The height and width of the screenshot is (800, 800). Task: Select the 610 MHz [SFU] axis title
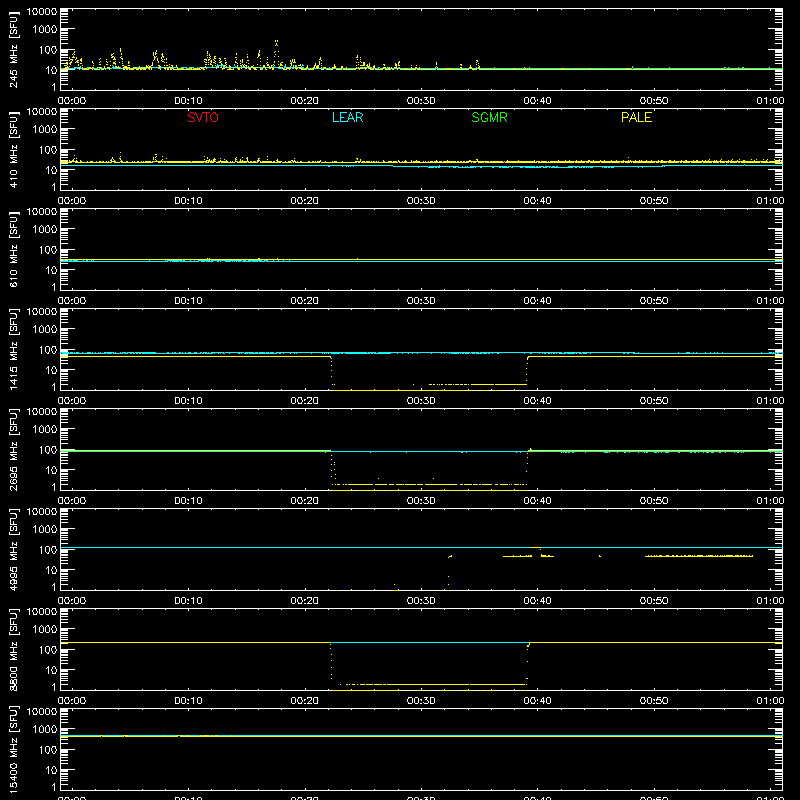[x=14, y=249]
